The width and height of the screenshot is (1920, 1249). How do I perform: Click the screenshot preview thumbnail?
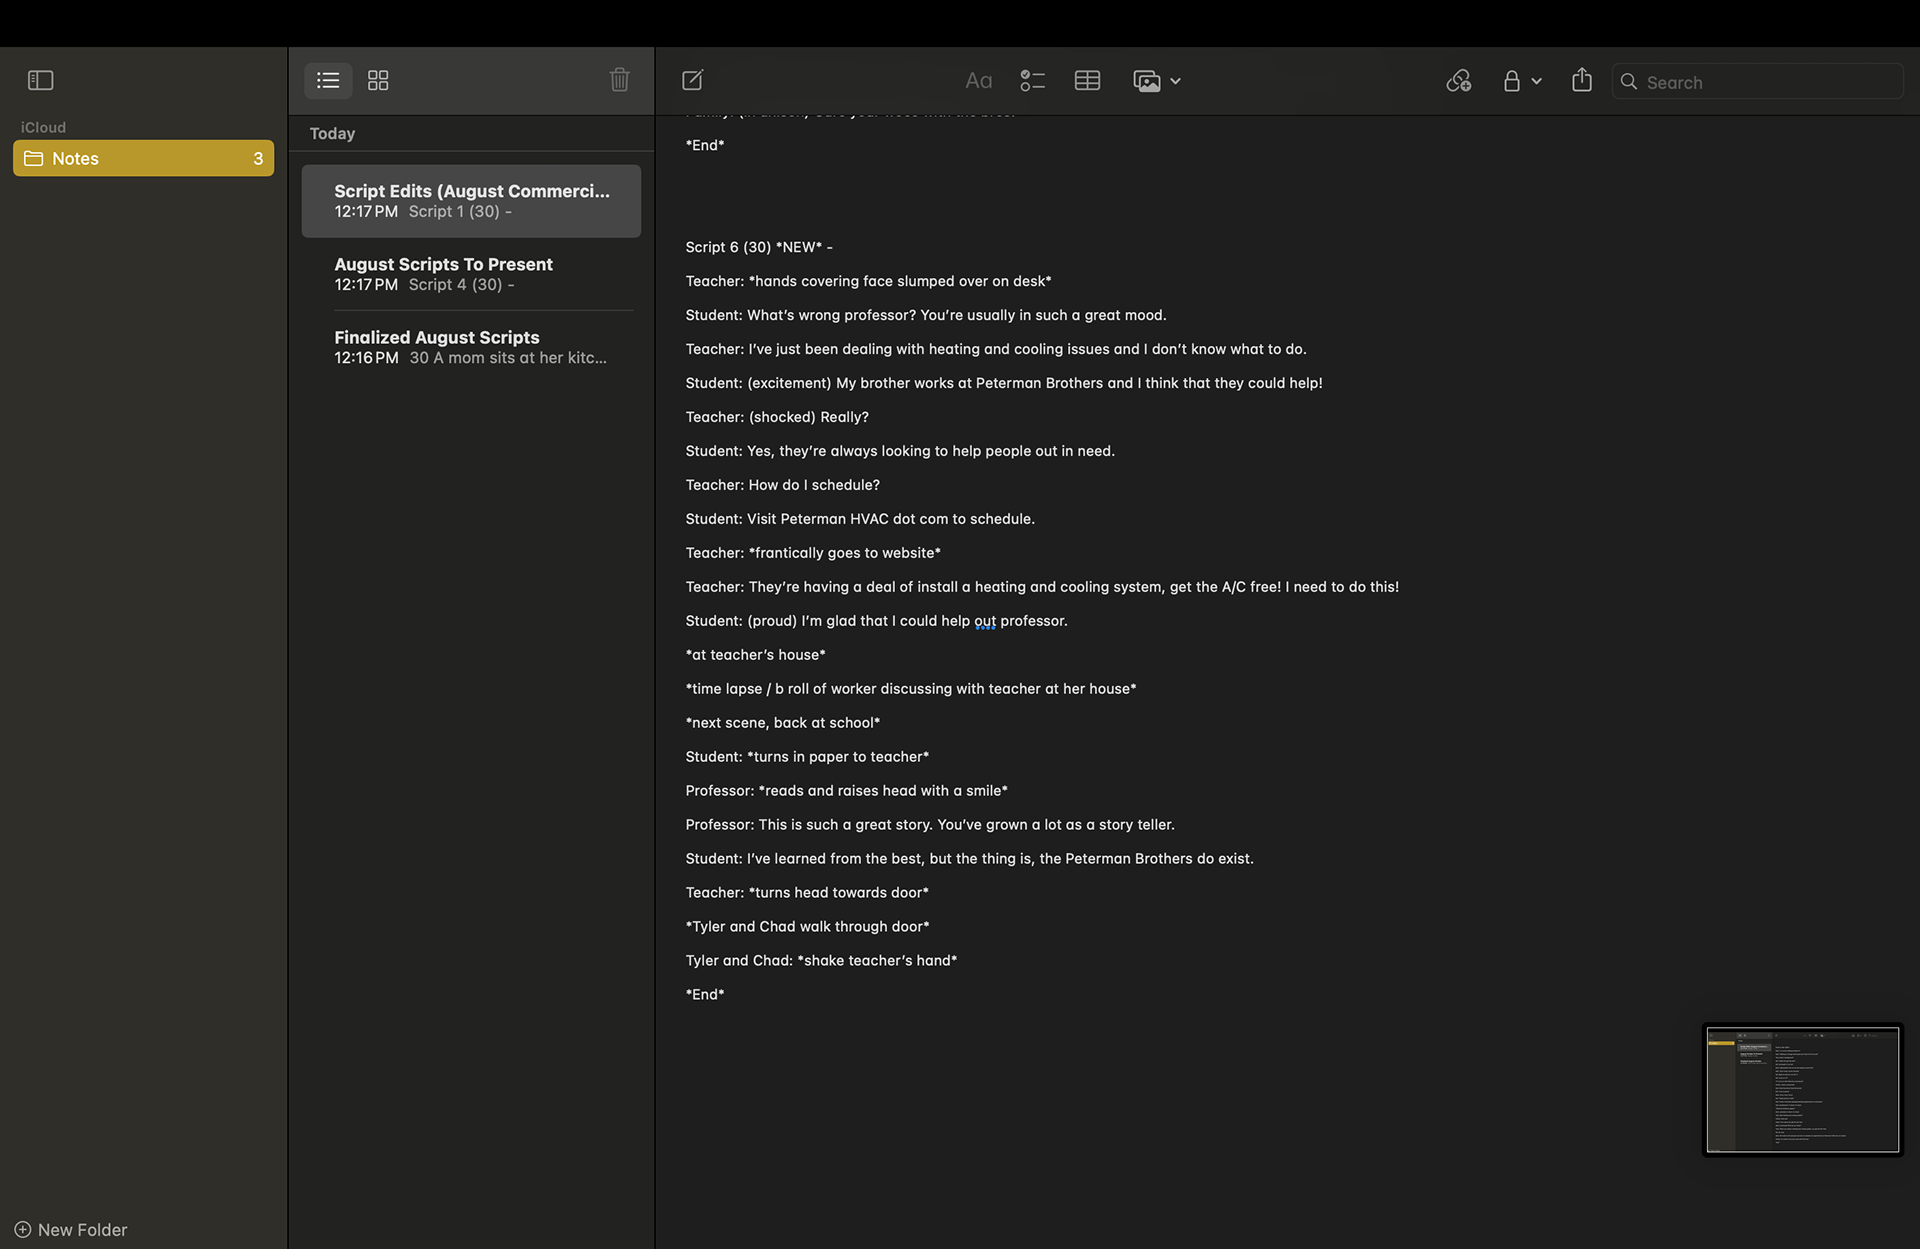pyautogui.click(x=1802, y=1090)
